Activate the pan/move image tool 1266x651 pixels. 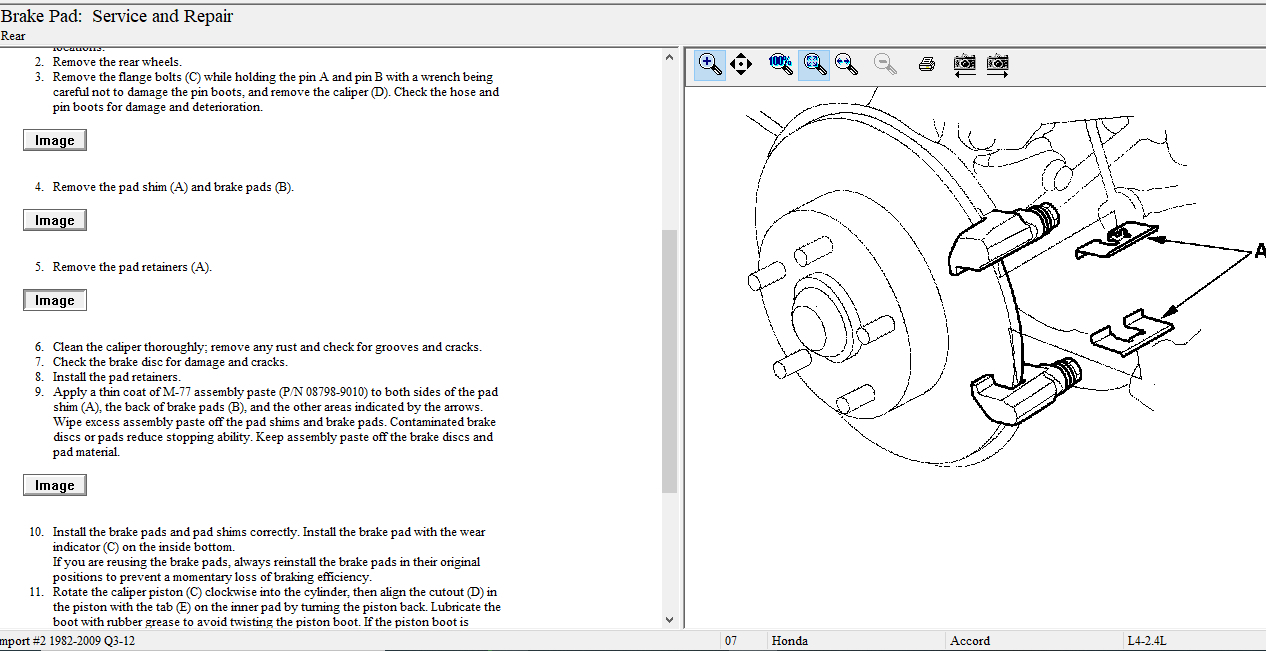741,64
